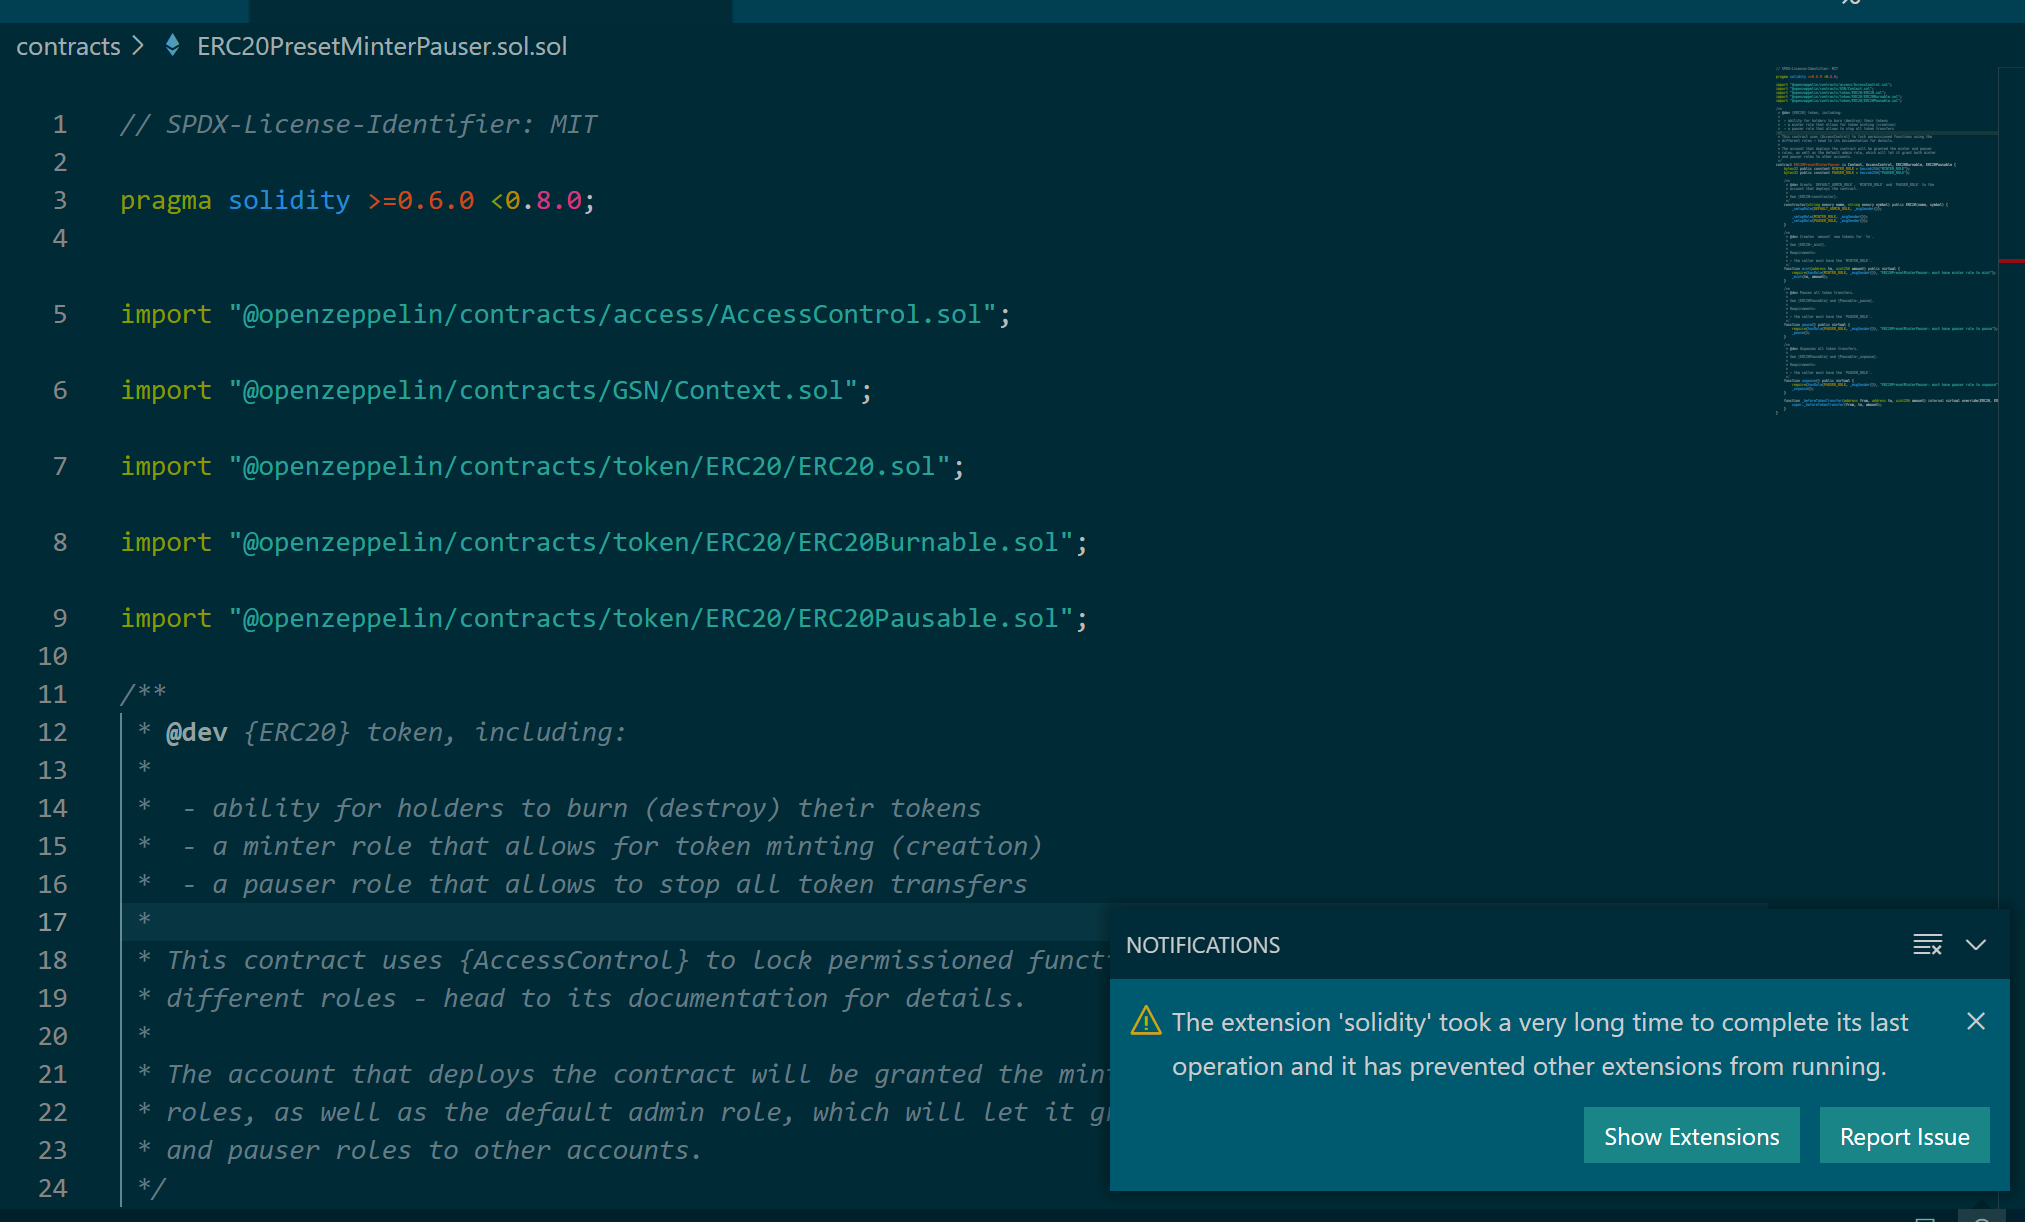Click the 'Report Issue' button
Screen dimensions: 2025x1222
pyautogui.click(x=1904, y=1136)
